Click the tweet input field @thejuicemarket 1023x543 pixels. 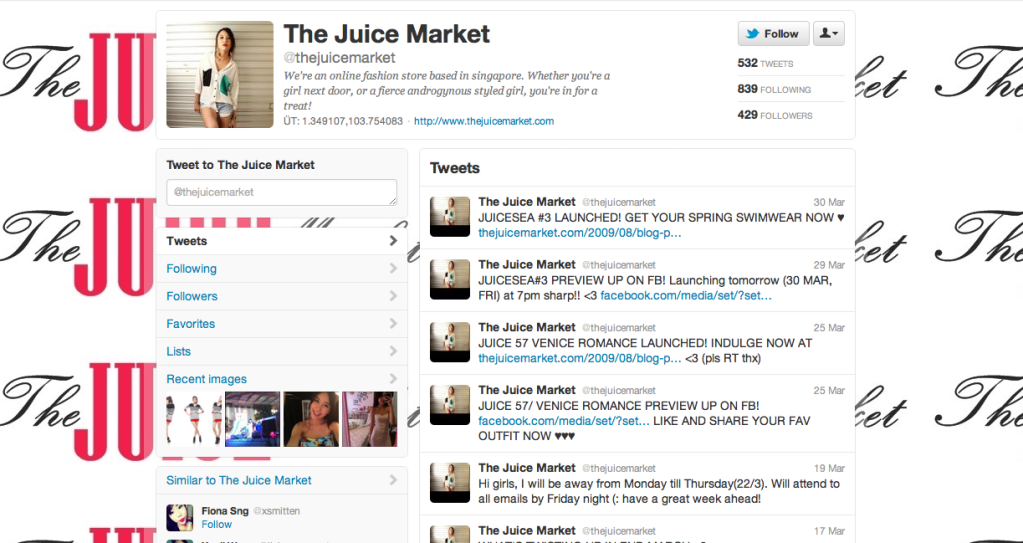point(281,193)
